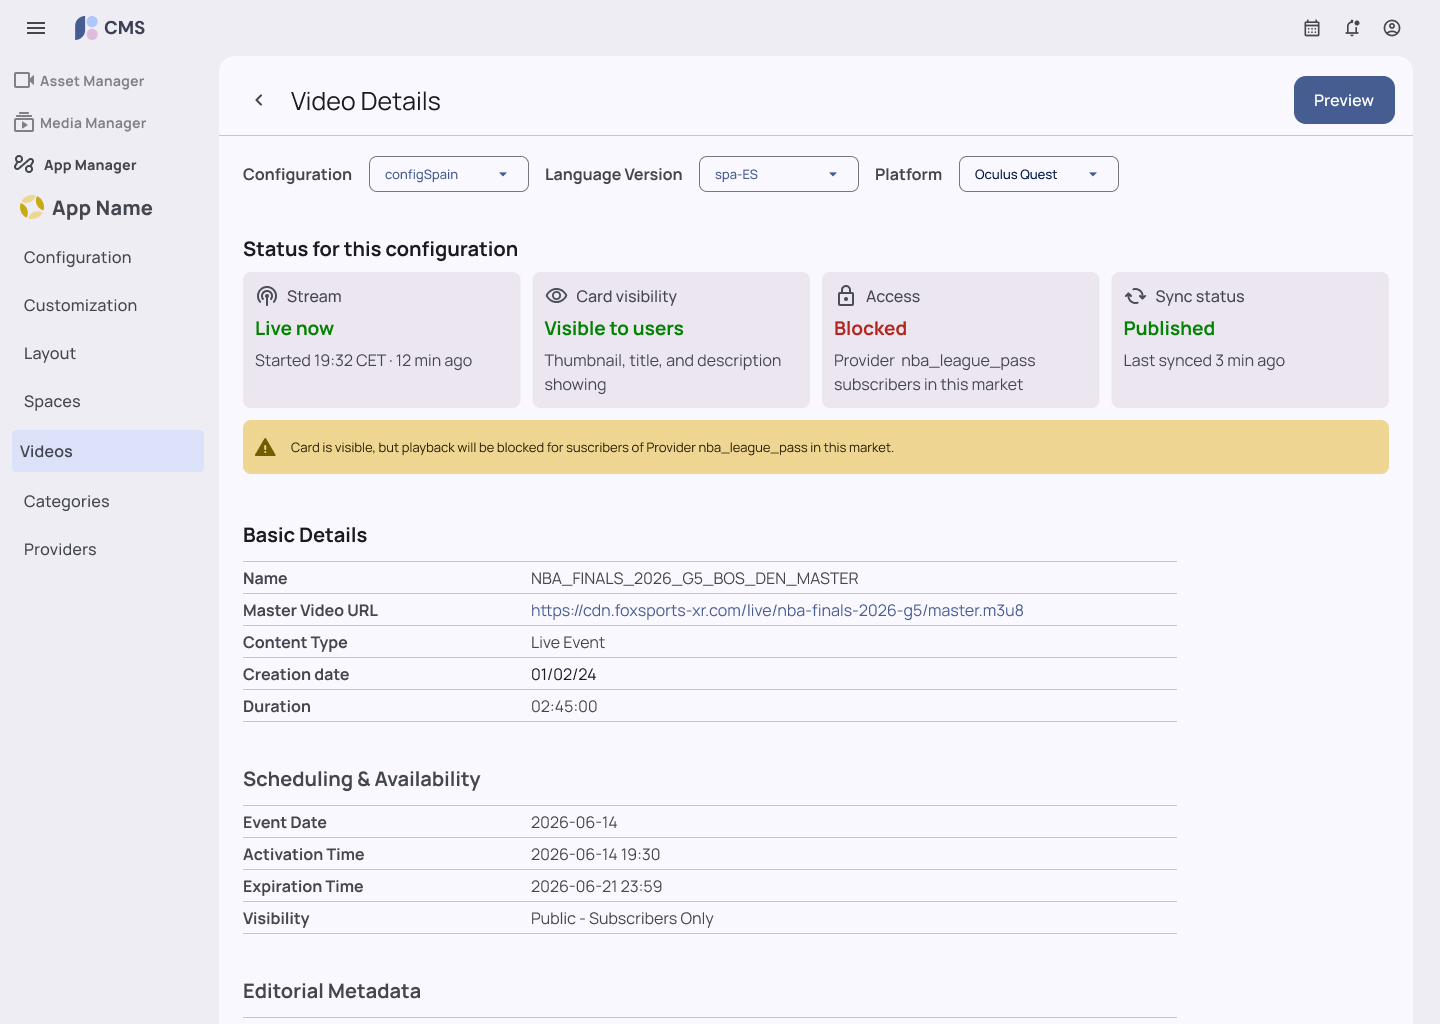Click Expiration Time value 2026-06-21 23:59

[597, 886]
